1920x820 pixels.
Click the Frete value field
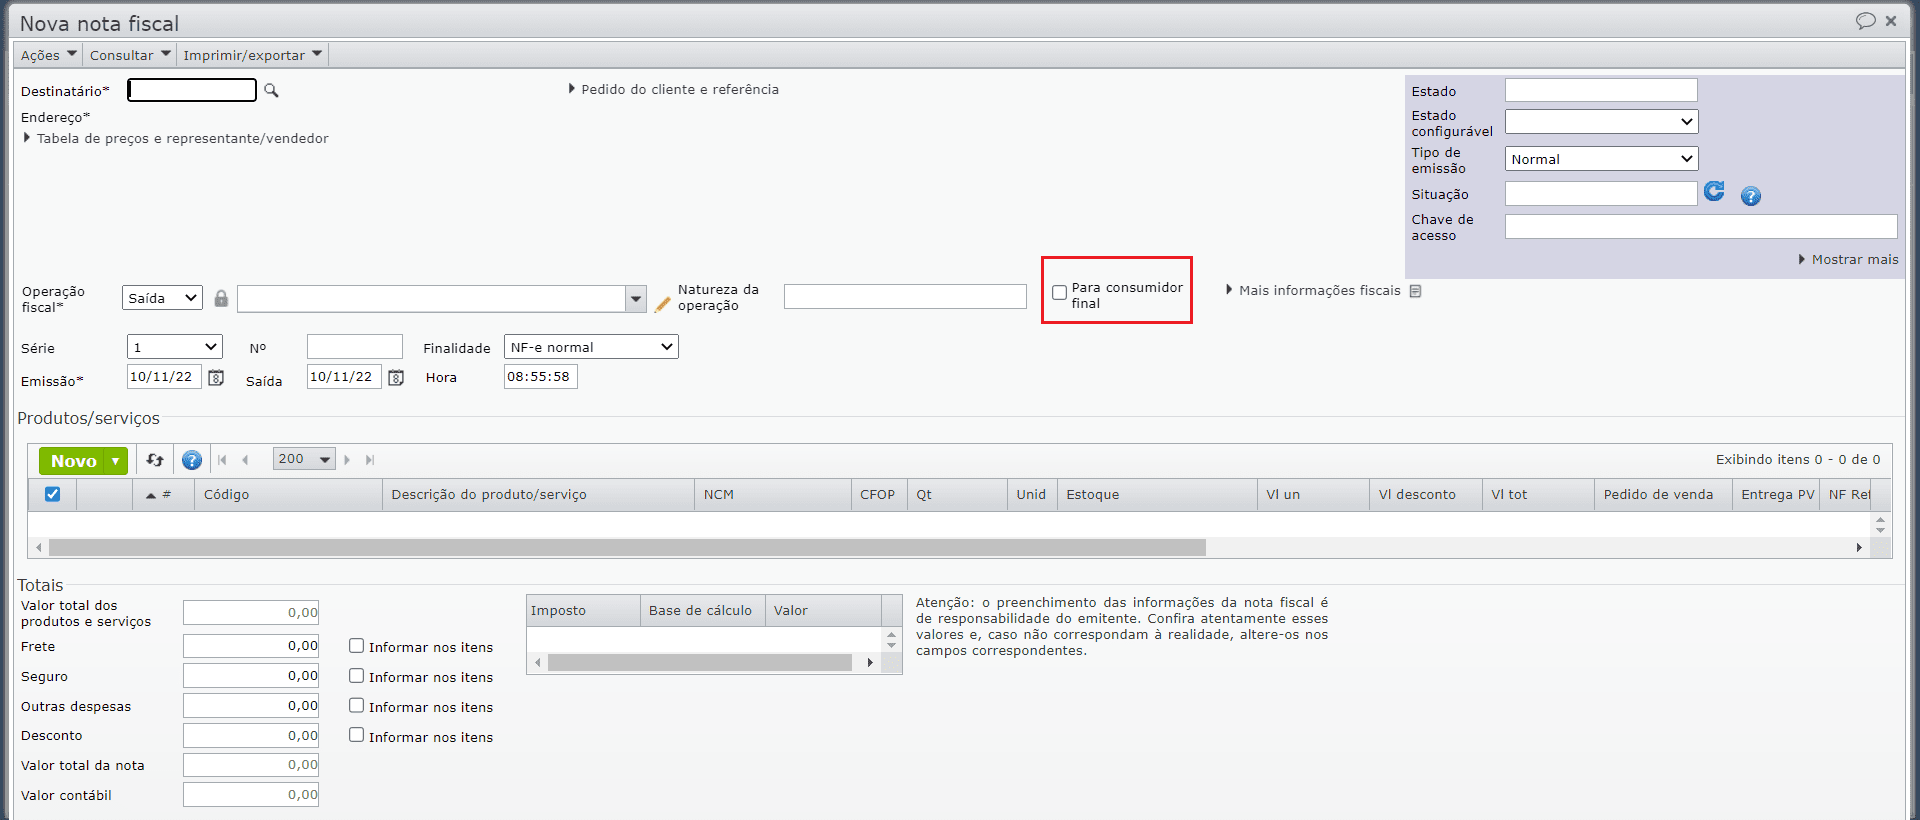251,646
